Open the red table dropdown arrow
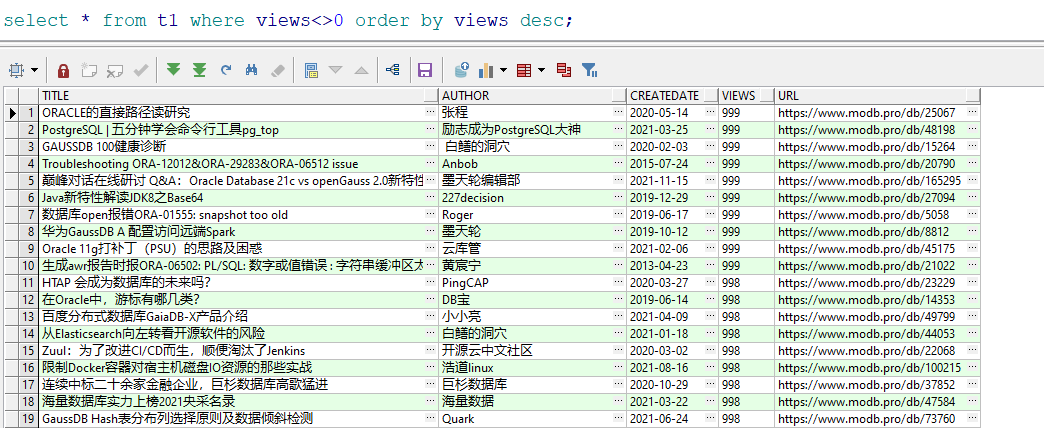This screenshot has height=428, width=1044. (x=541, y=70)
